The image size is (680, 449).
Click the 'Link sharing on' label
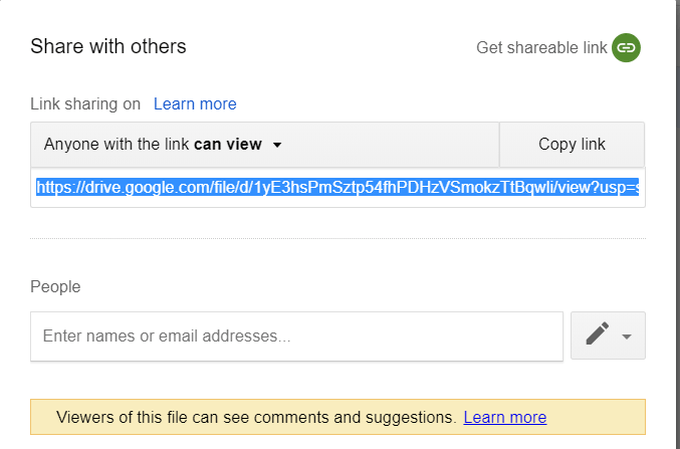[x=85, y=104]
